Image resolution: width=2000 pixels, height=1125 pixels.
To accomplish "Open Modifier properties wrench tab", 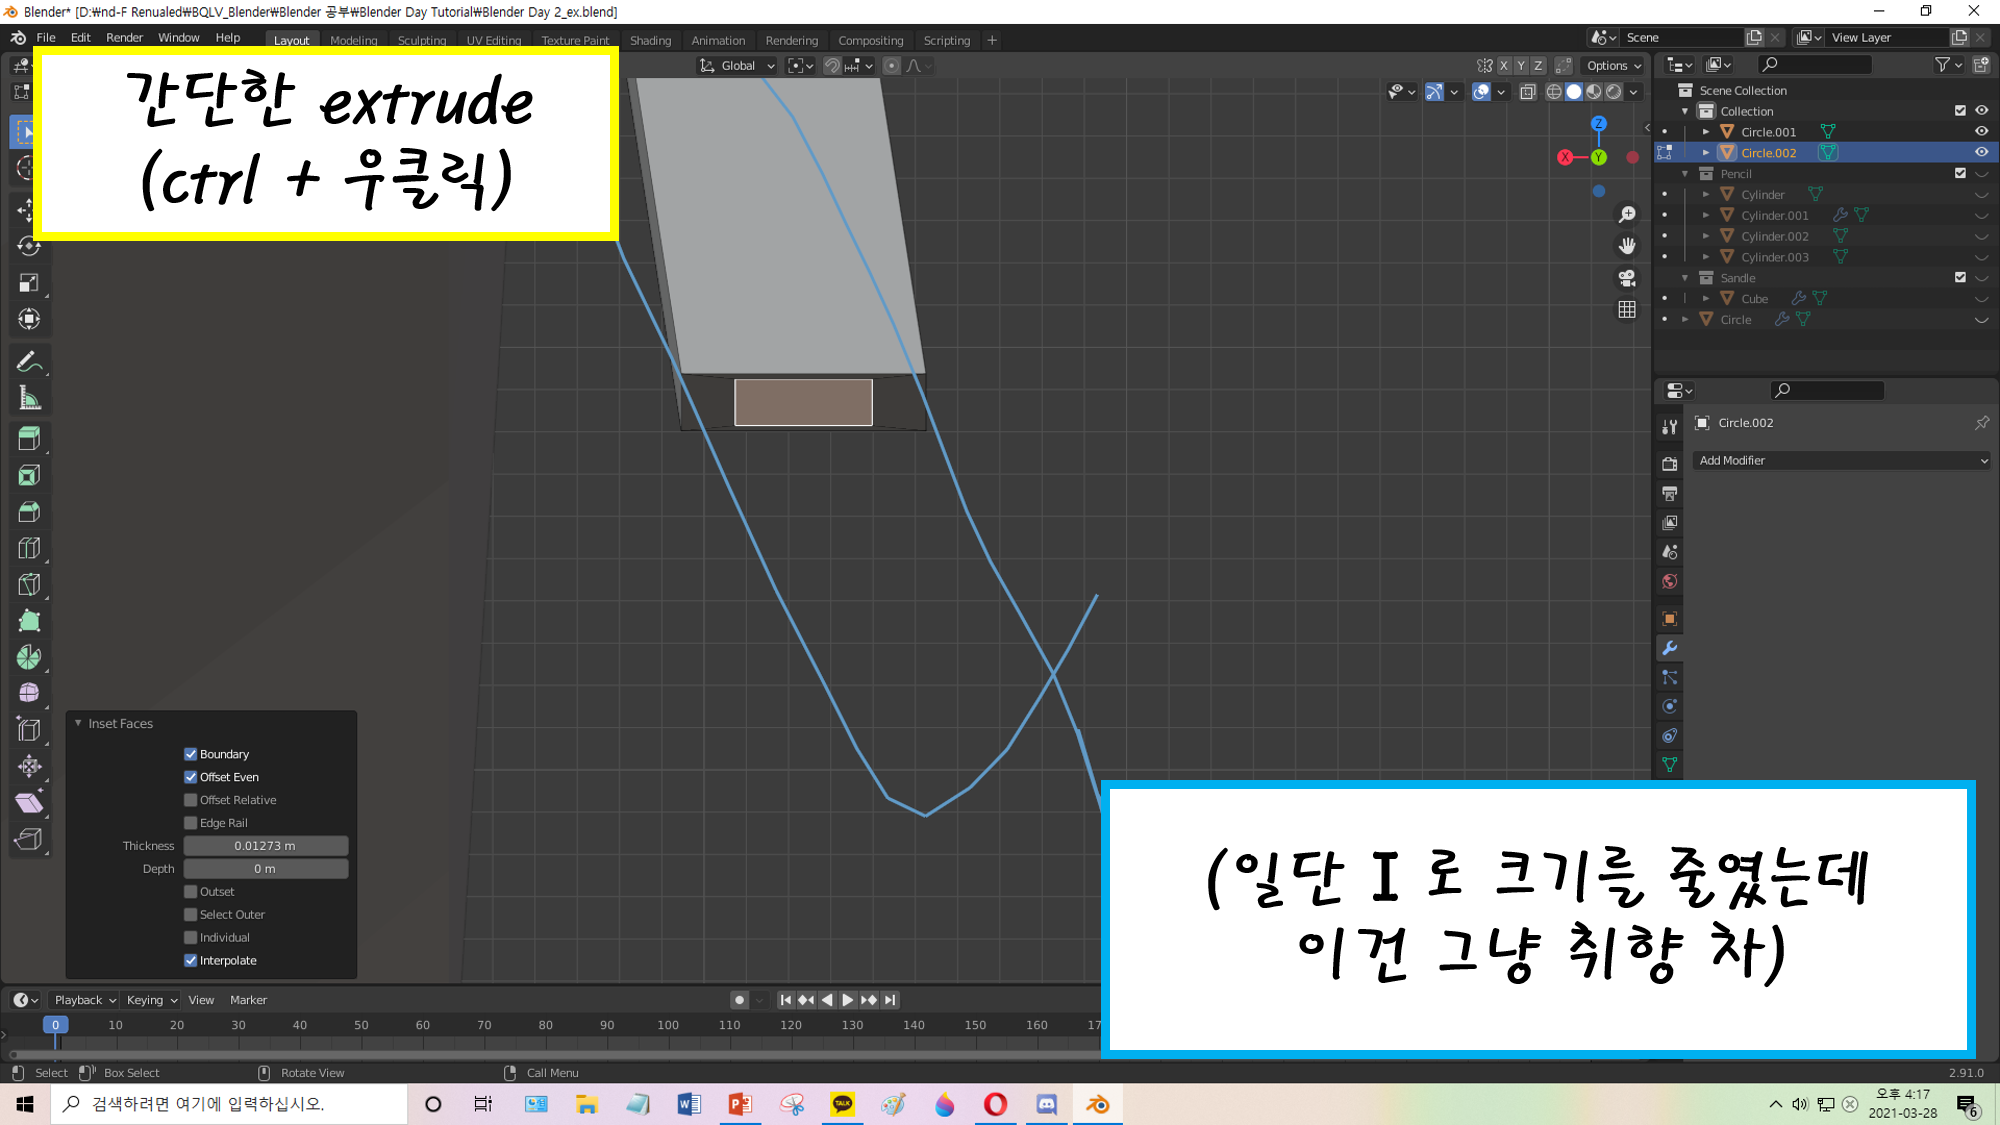I will coord(1669,648).
